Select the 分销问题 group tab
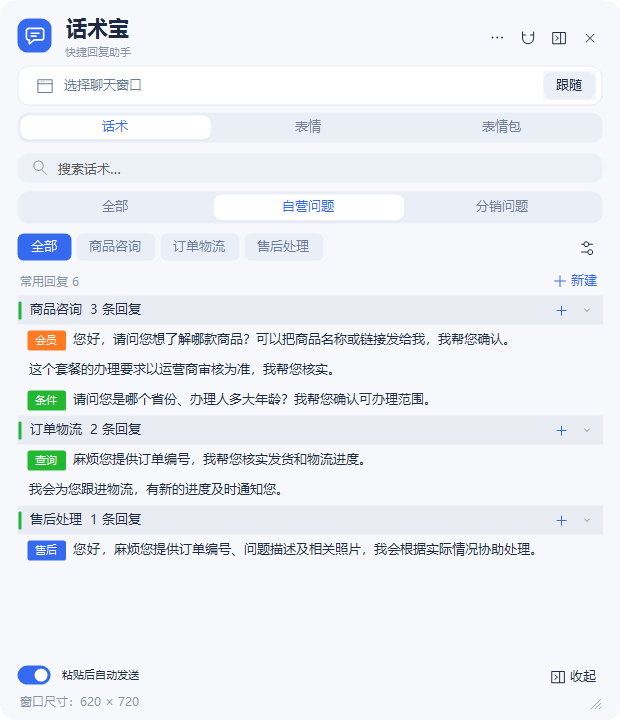This screenshot has height=720, width=620. [x=502, y=207]
